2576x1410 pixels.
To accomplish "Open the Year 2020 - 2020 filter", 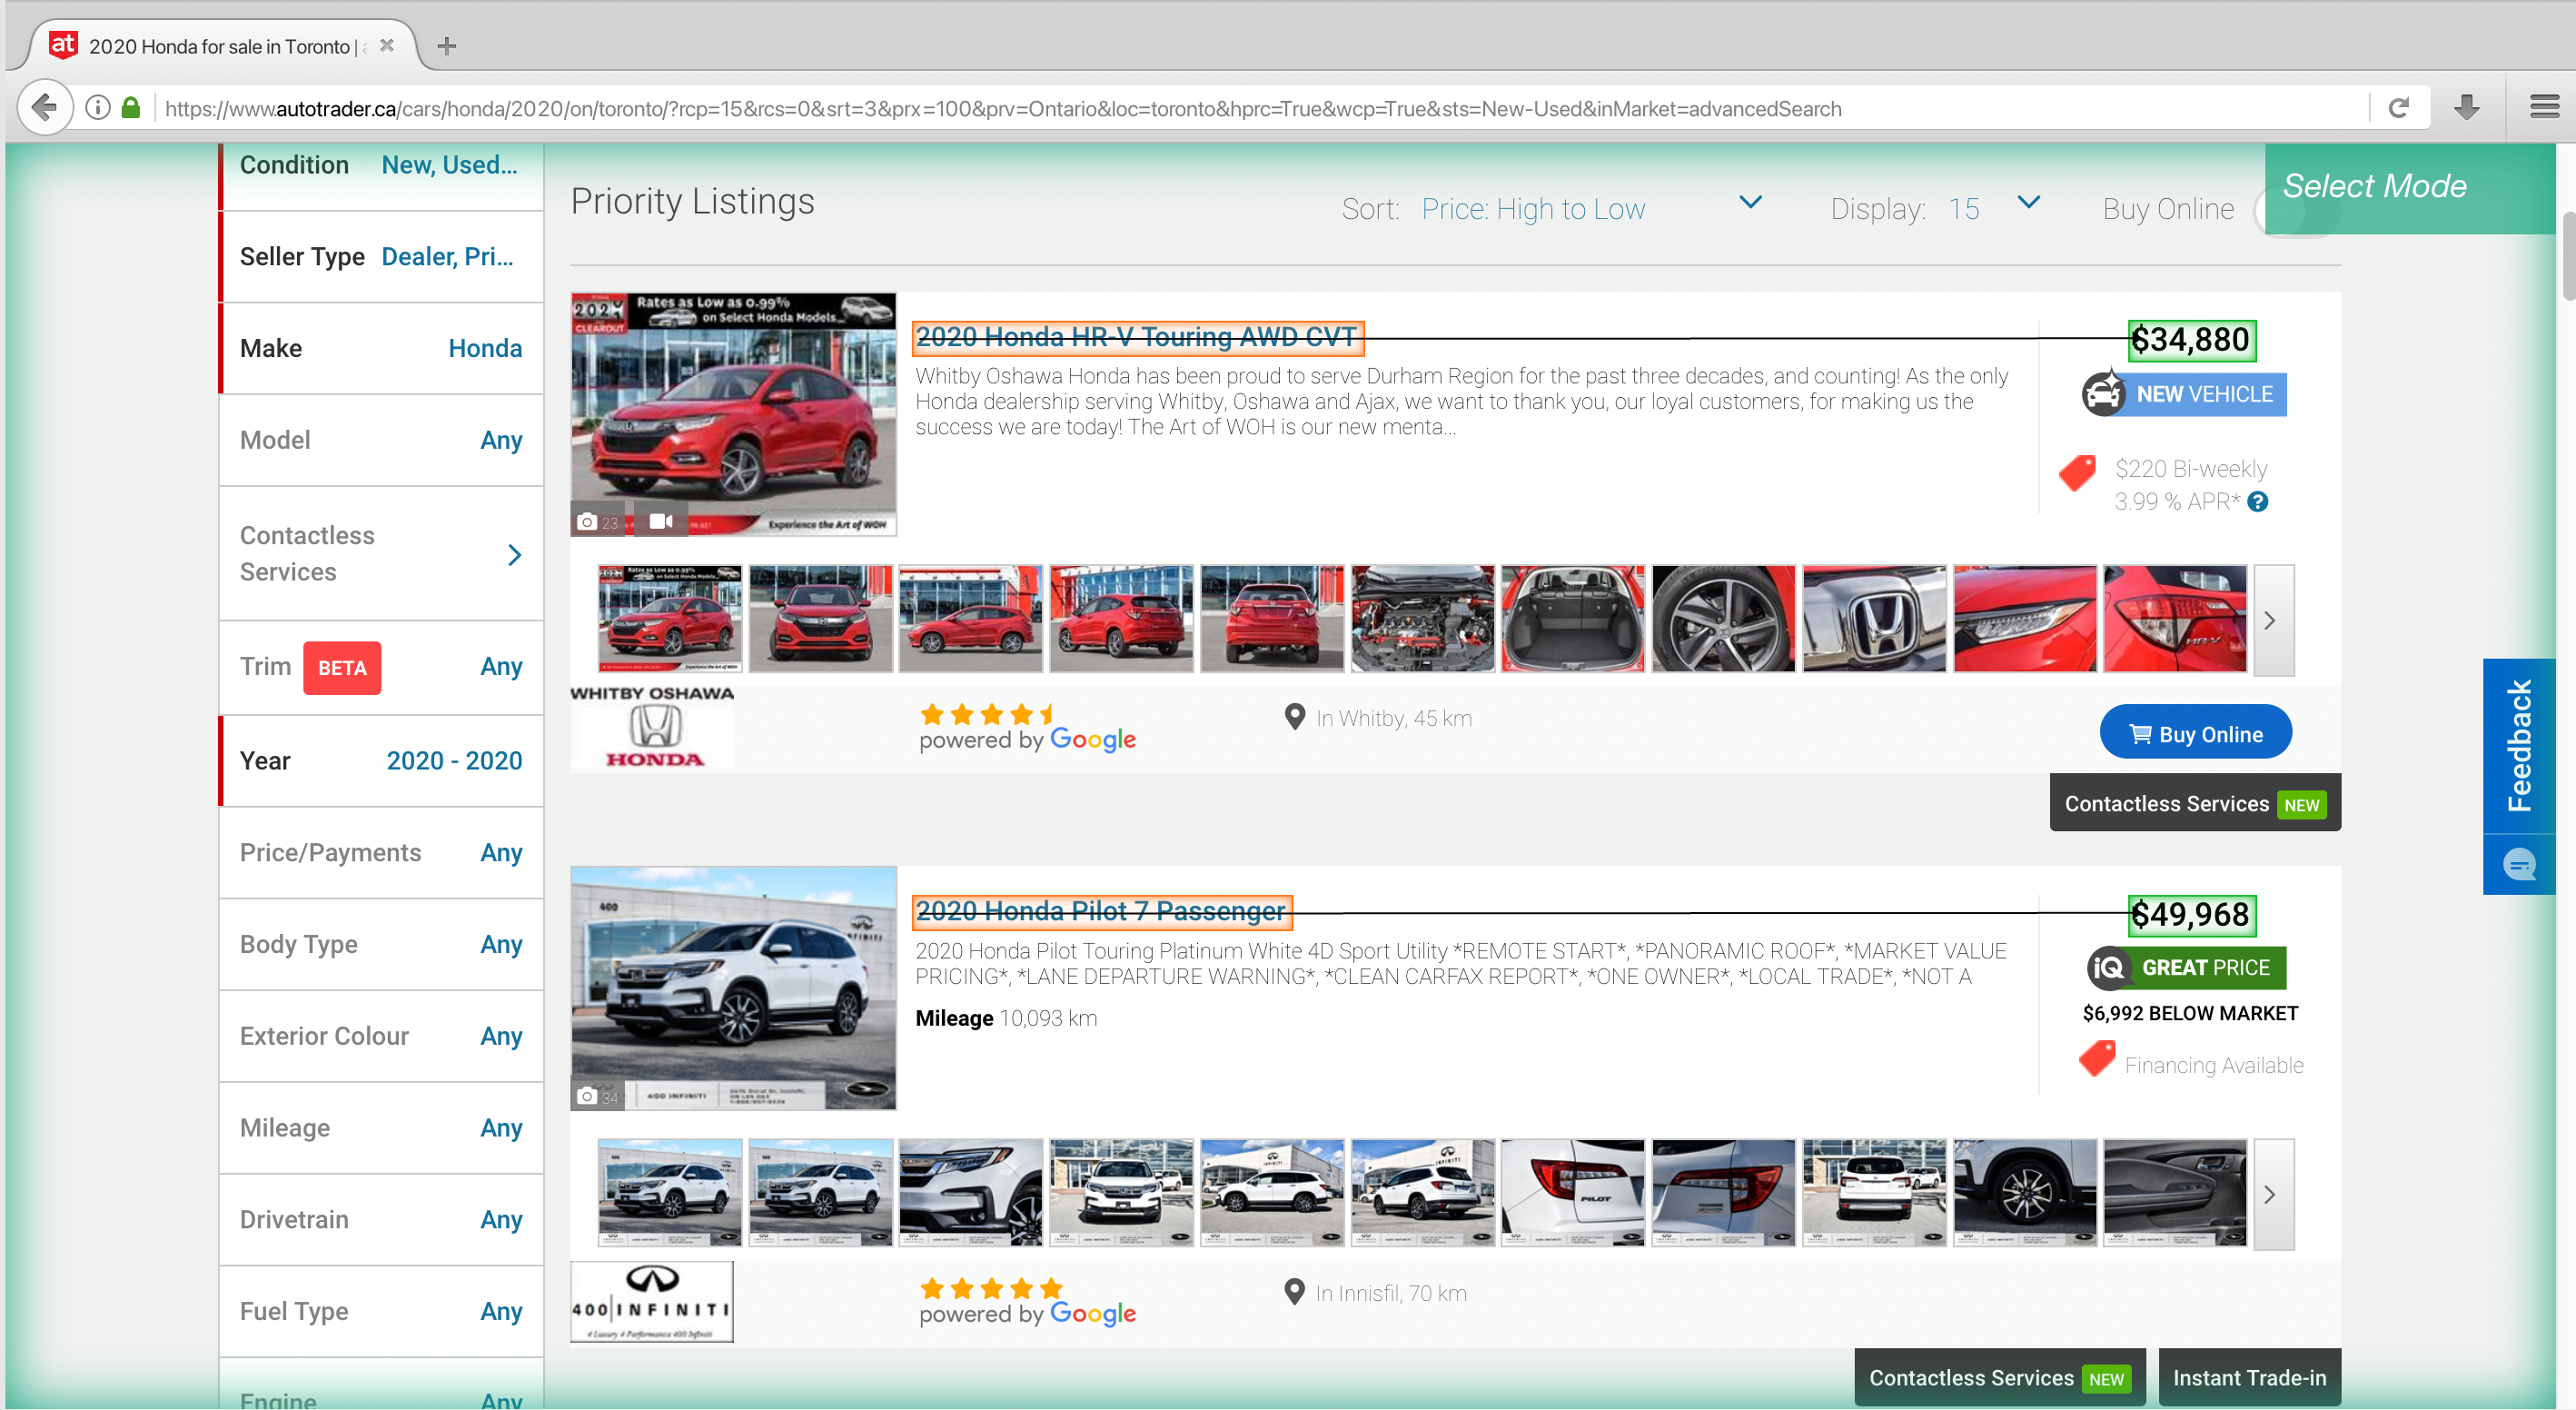I will click(x=381, y=760).
